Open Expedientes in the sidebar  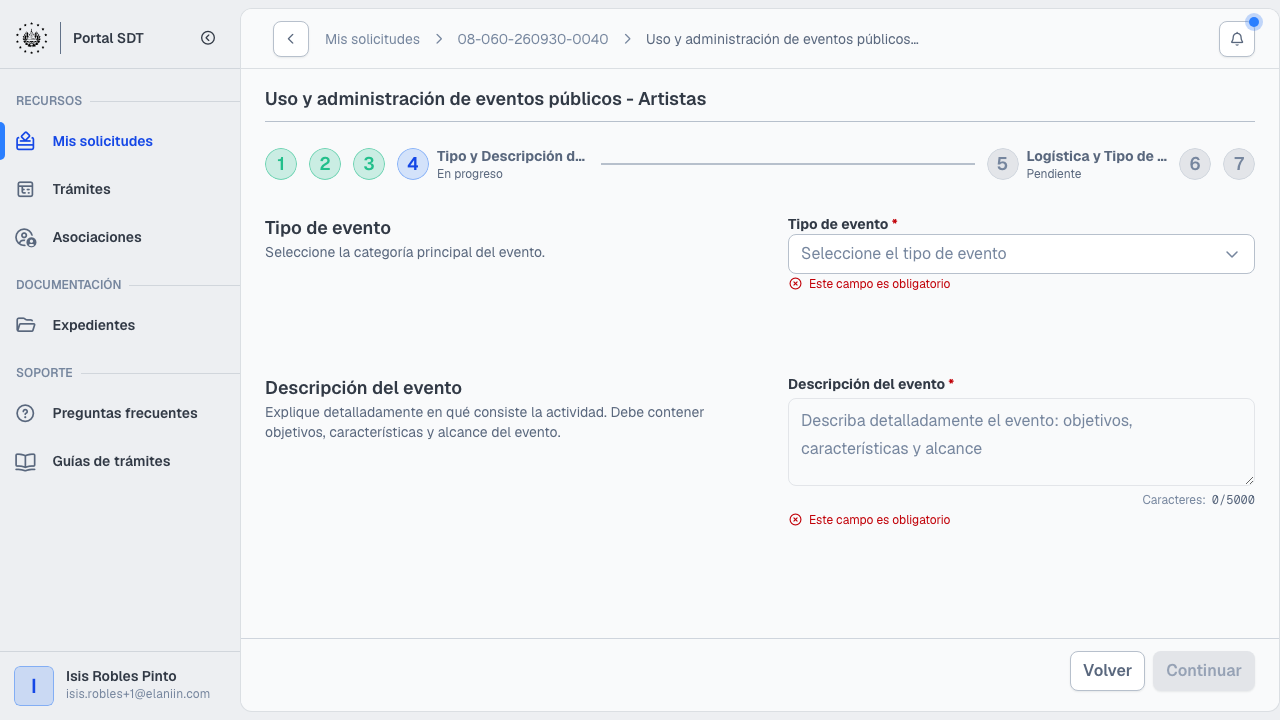pos(120,325)
